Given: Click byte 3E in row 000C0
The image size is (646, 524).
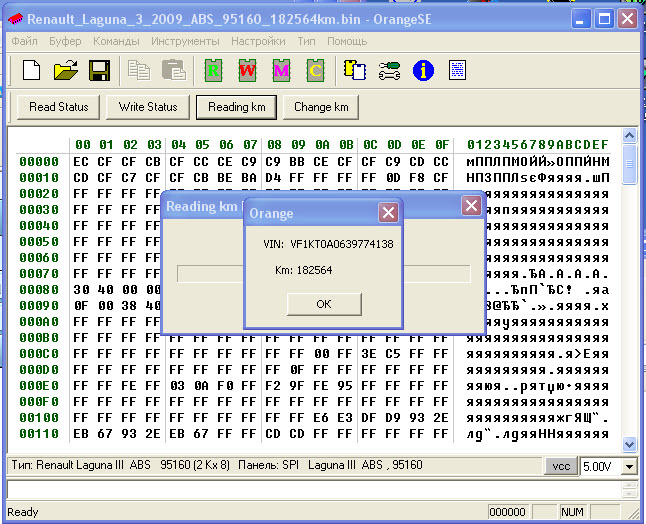Looking at the screenshot, I should tap(369, 354).
